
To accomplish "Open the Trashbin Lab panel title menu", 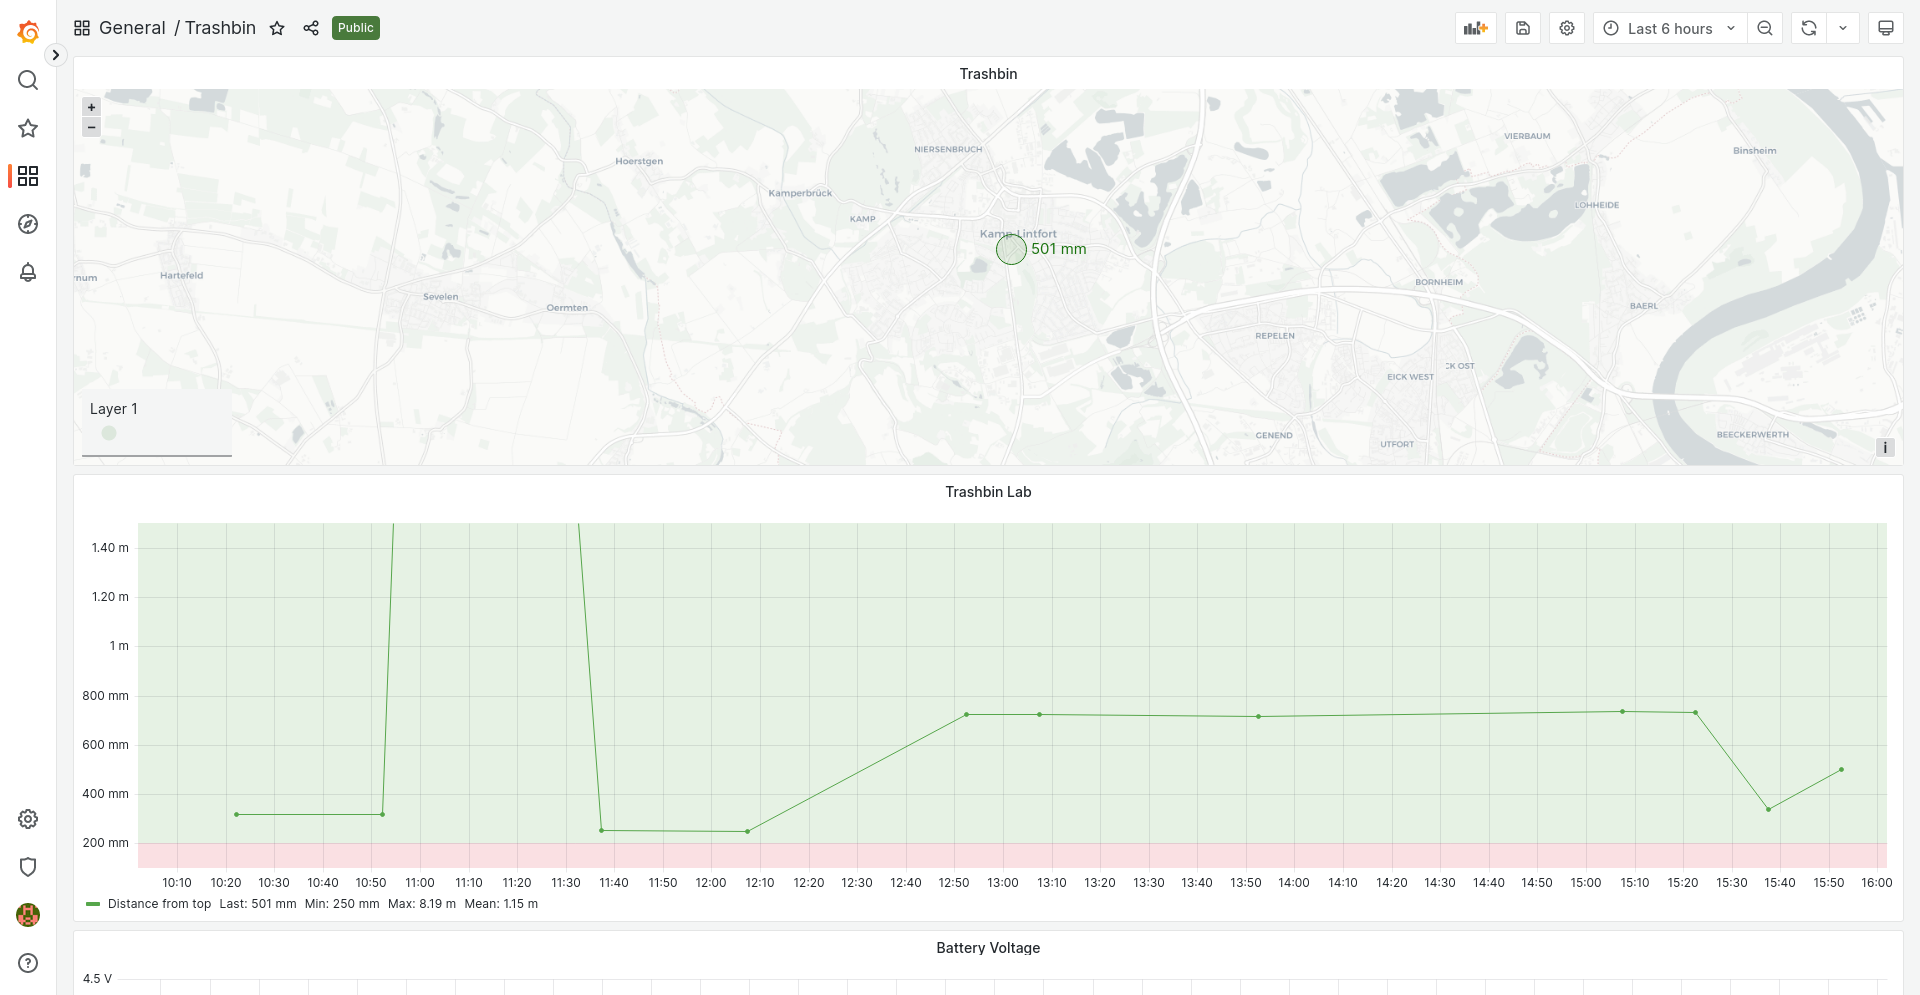I will tap(987, 492).
